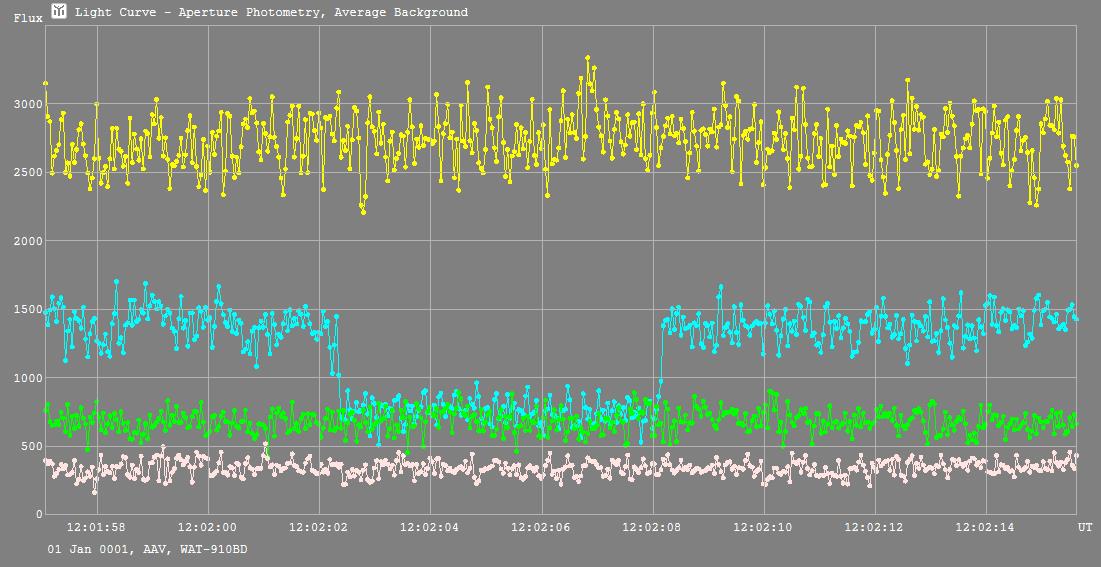Click the 500 flux axis value
This screenshot has width=1101, height=567.
[32, 446]
